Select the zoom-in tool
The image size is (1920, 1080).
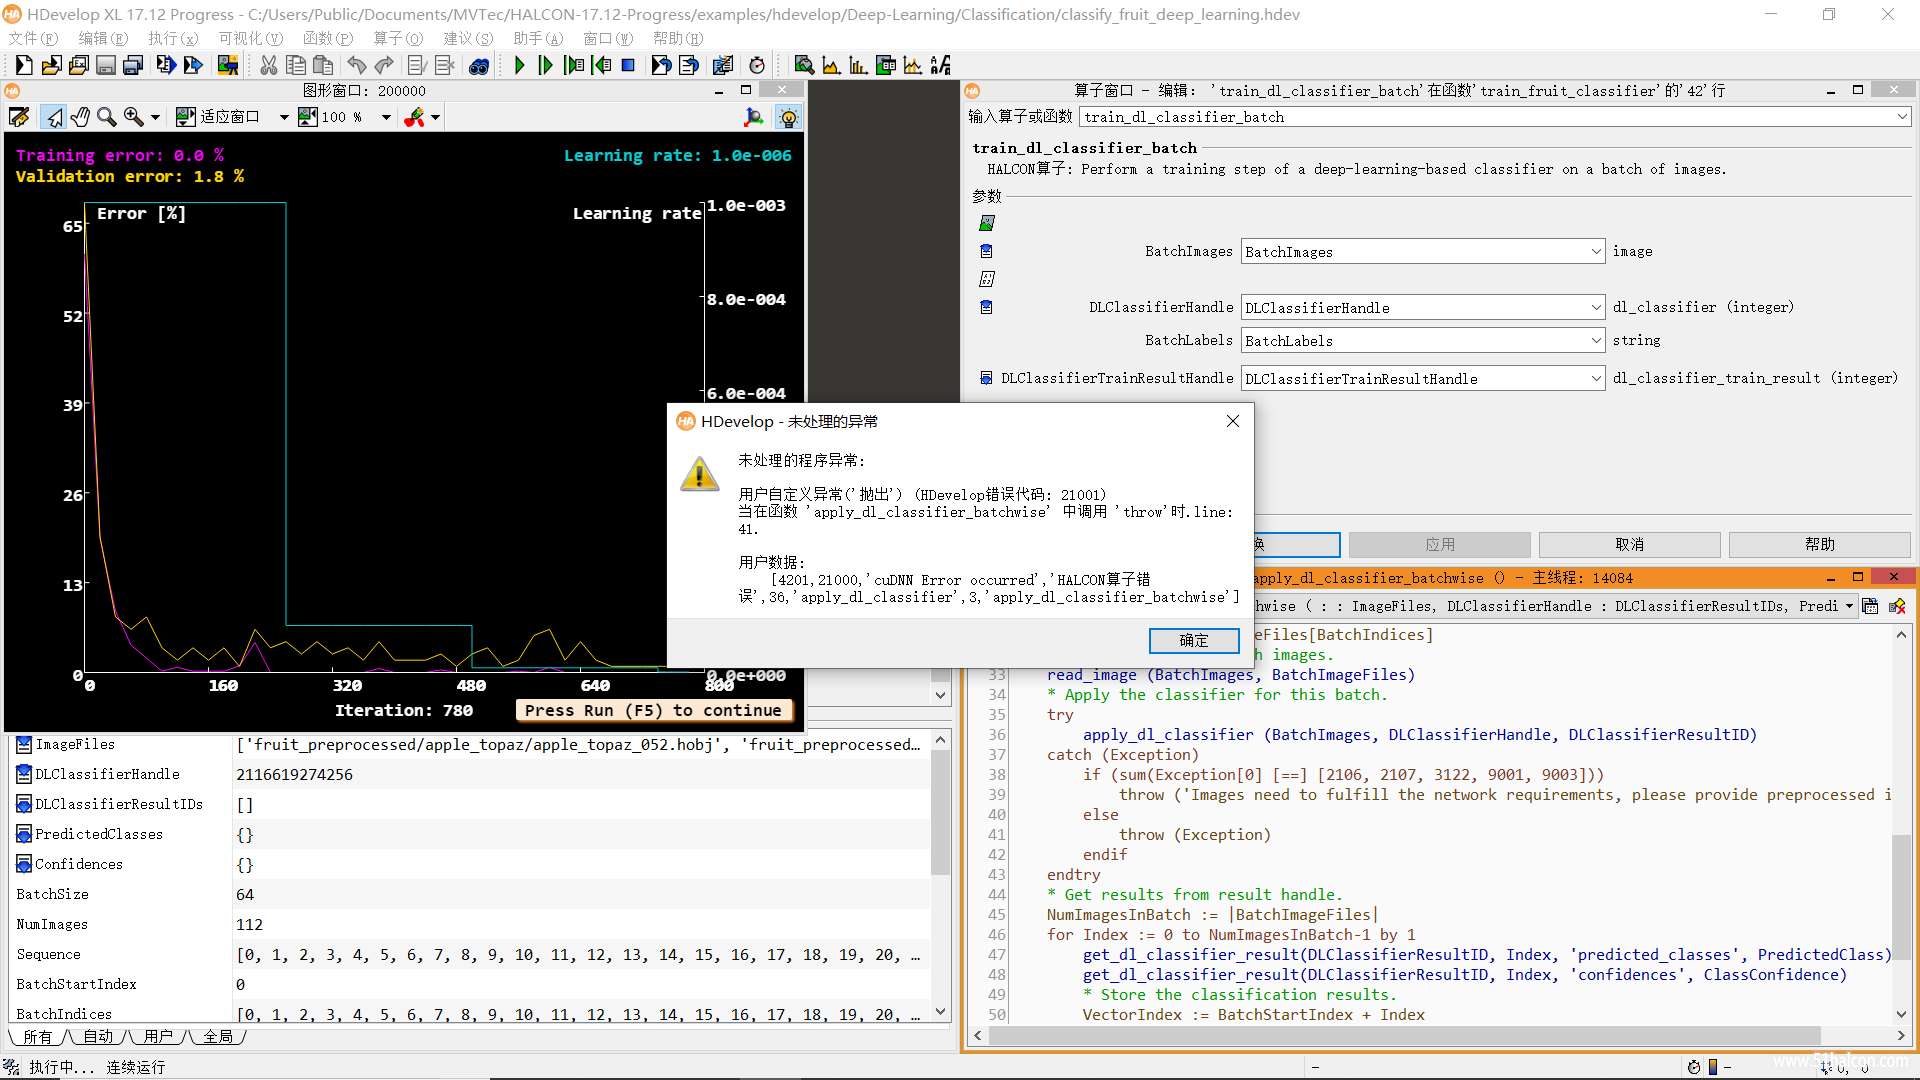133,117
